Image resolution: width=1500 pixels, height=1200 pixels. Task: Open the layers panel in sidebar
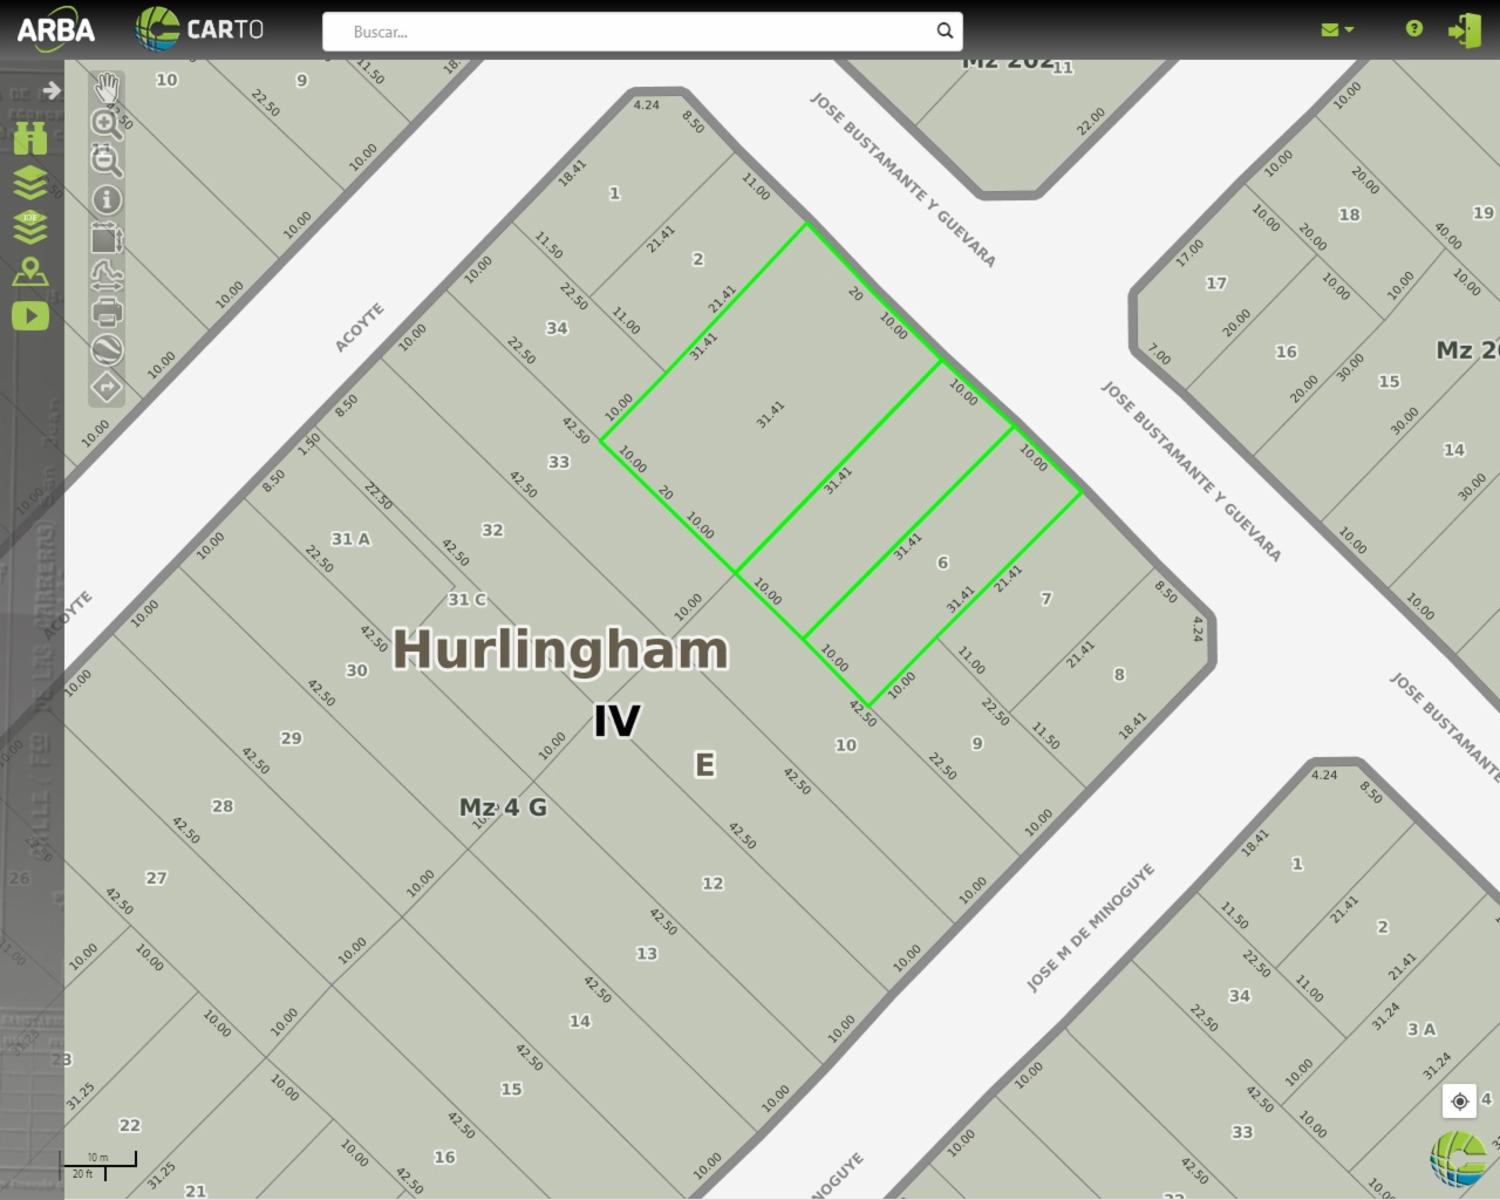[x=30, y=183]
